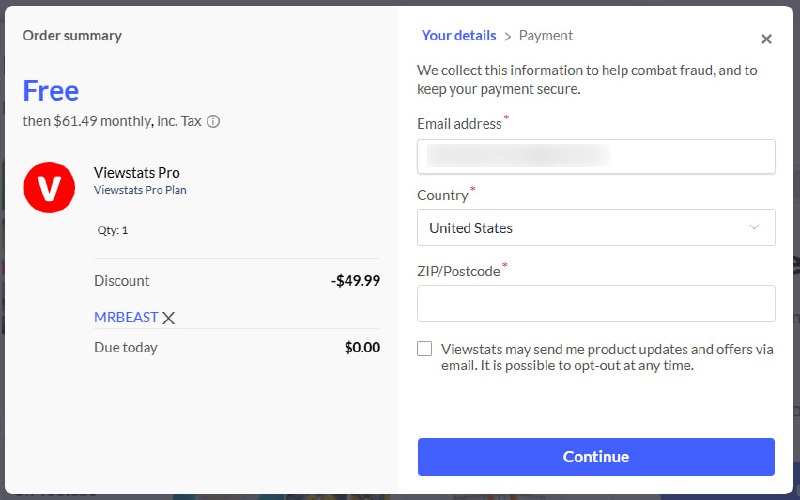Close the checkout dialog
Screen dimensions: 800x500
(x=766, y=39)
